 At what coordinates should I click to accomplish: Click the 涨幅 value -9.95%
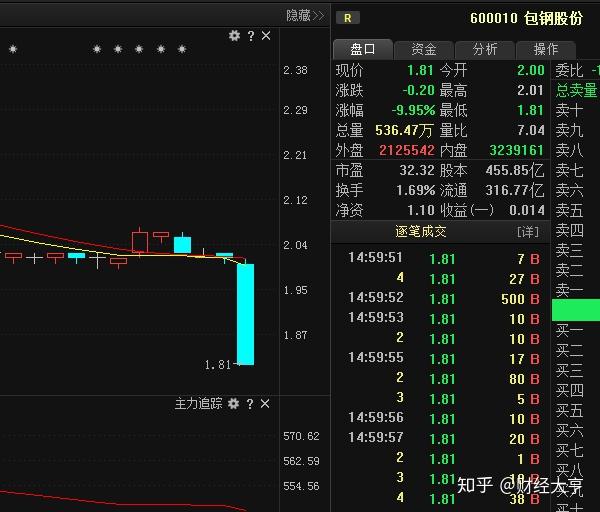413,111
